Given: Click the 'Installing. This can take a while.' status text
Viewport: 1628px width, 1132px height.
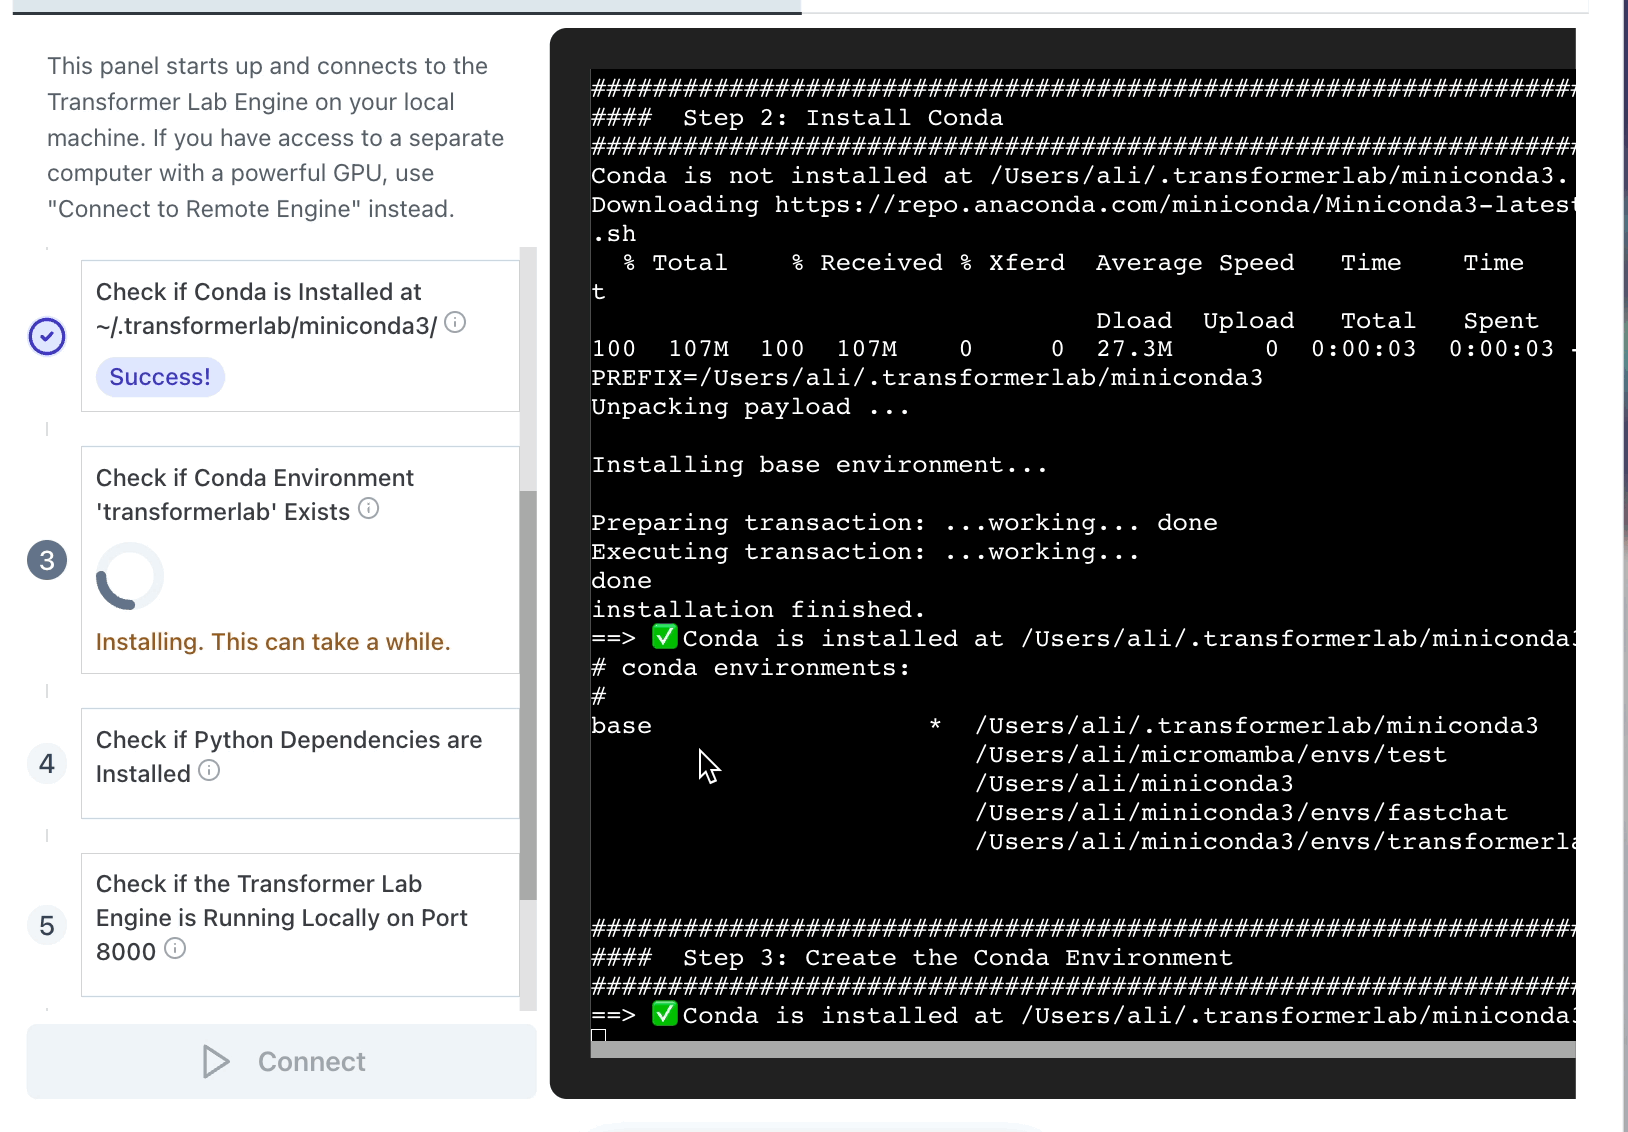Looking at the screenshot, I should point(273,641).
